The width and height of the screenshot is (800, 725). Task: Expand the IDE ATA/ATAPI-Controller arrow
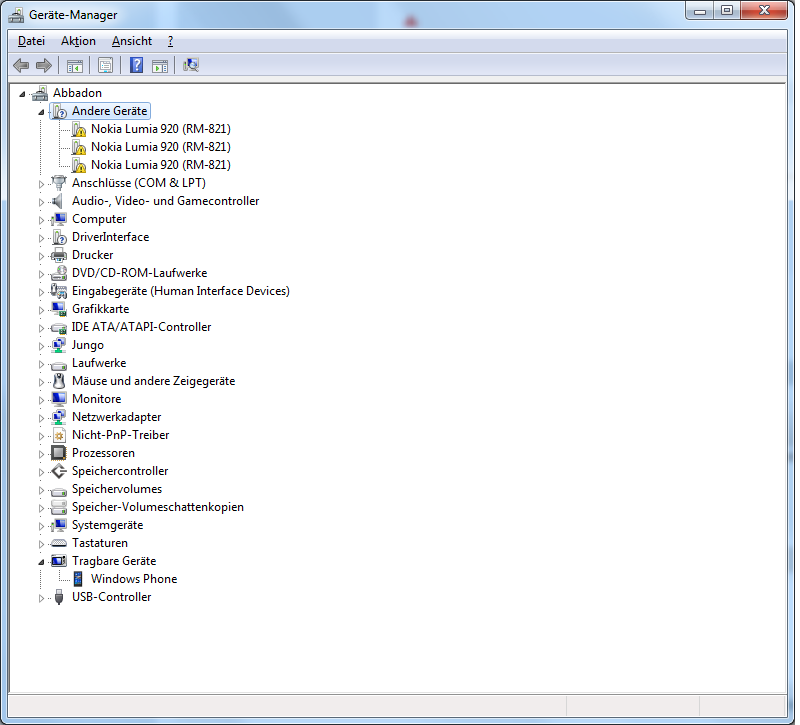[x=41, y=328]
